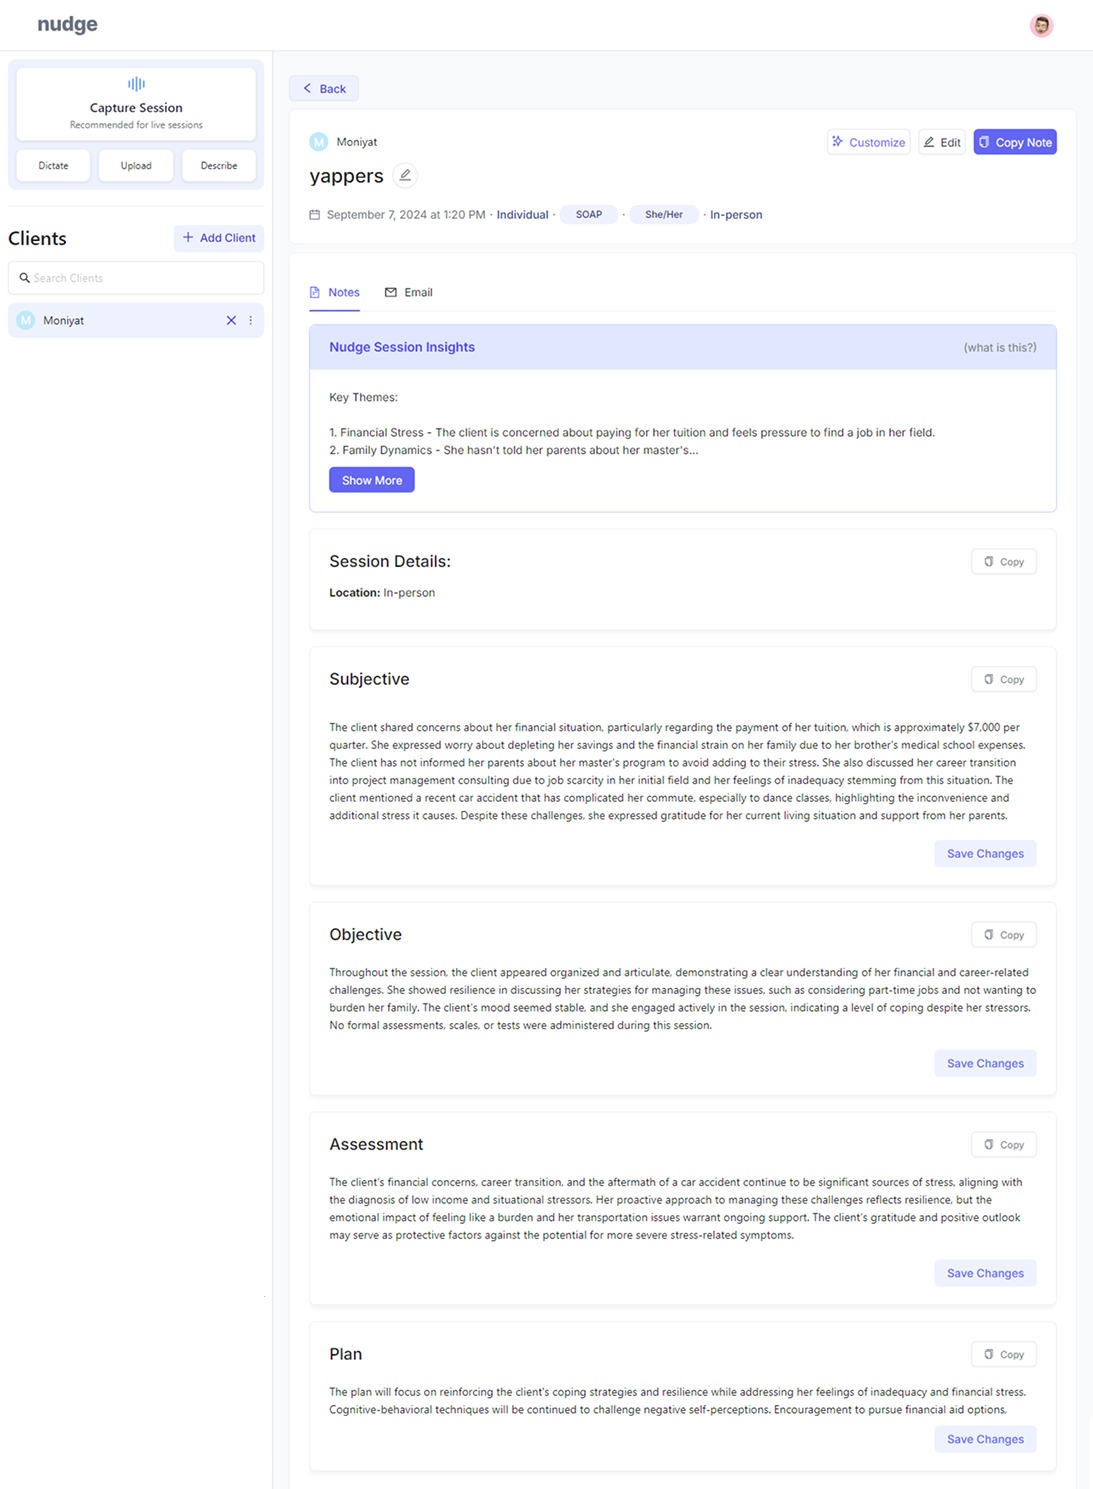Expand the insights with Show More
This screenshot has width=1093, height=1489.
[x=371, y=480]
